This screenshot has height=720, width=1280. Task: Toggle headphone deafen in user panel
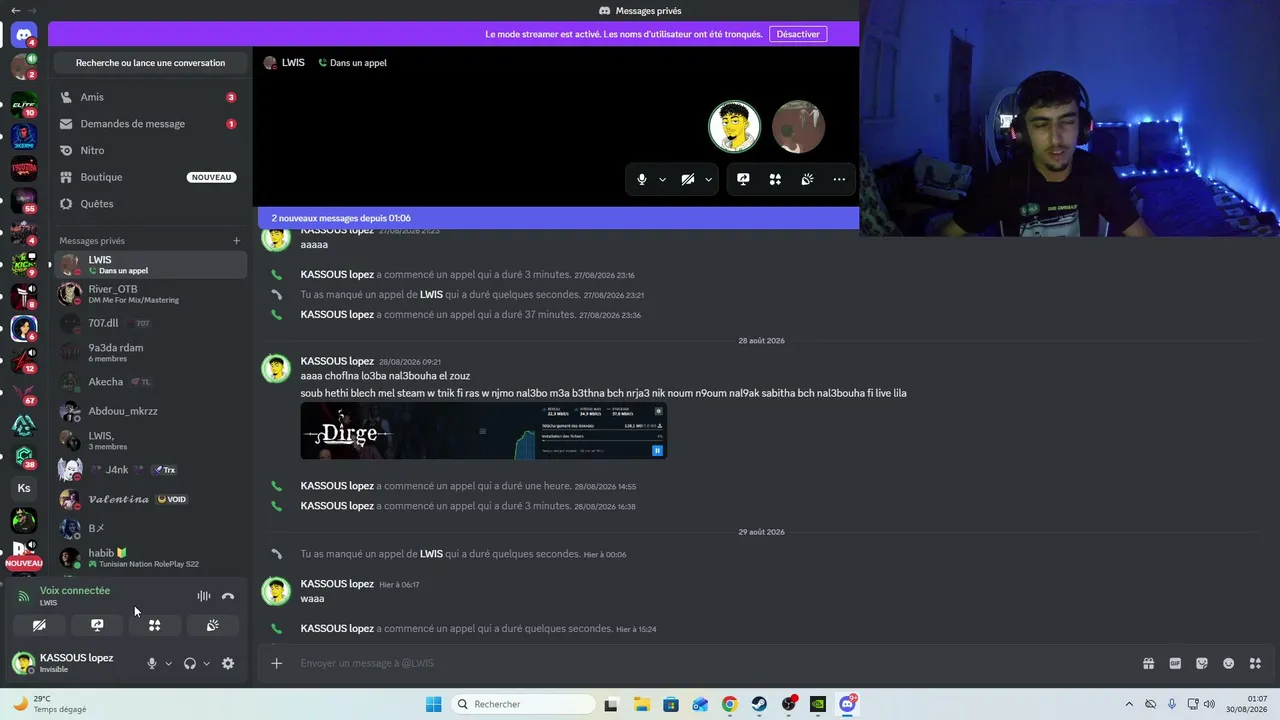click(x=190, y=663)
